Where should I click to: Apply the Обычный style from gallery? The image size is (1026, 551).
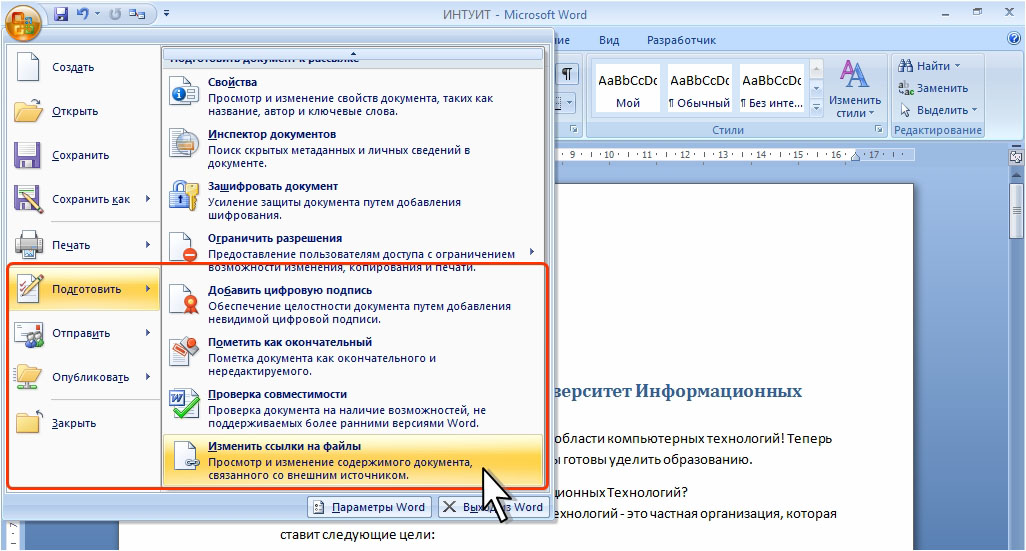pyautogui.click(x=699, y=90)
